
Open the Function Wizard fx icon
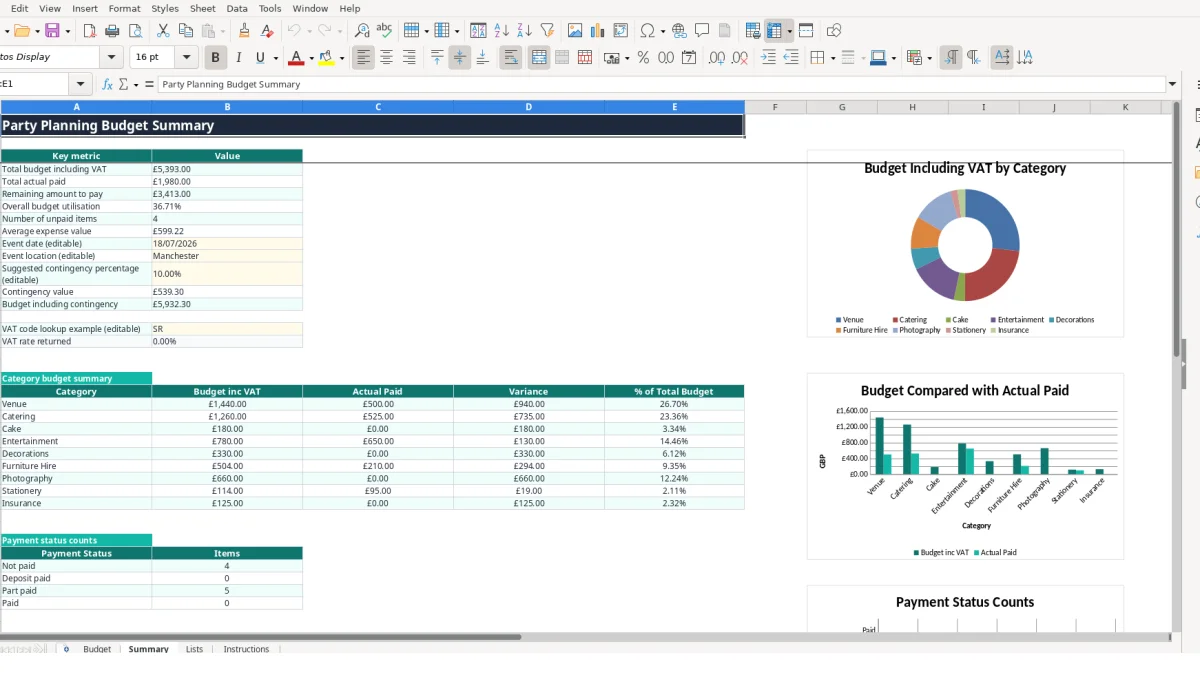coord(107,84)
